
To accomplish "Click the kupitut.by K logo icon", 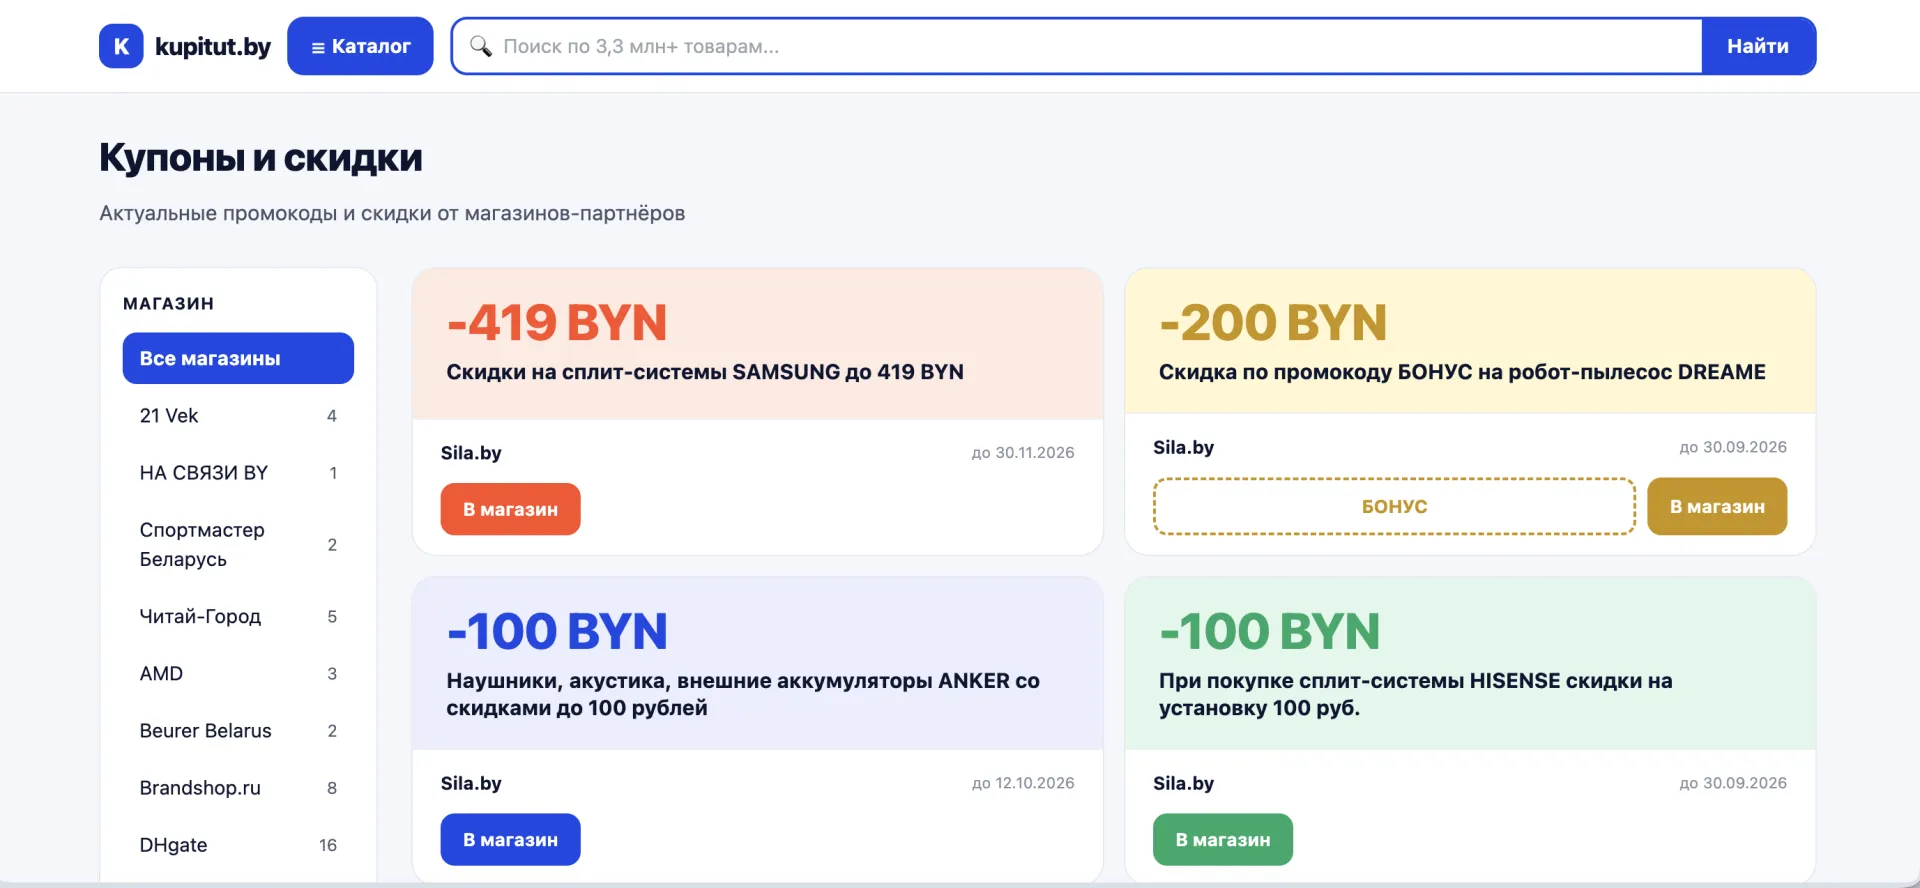I will (x=121, y=46).
